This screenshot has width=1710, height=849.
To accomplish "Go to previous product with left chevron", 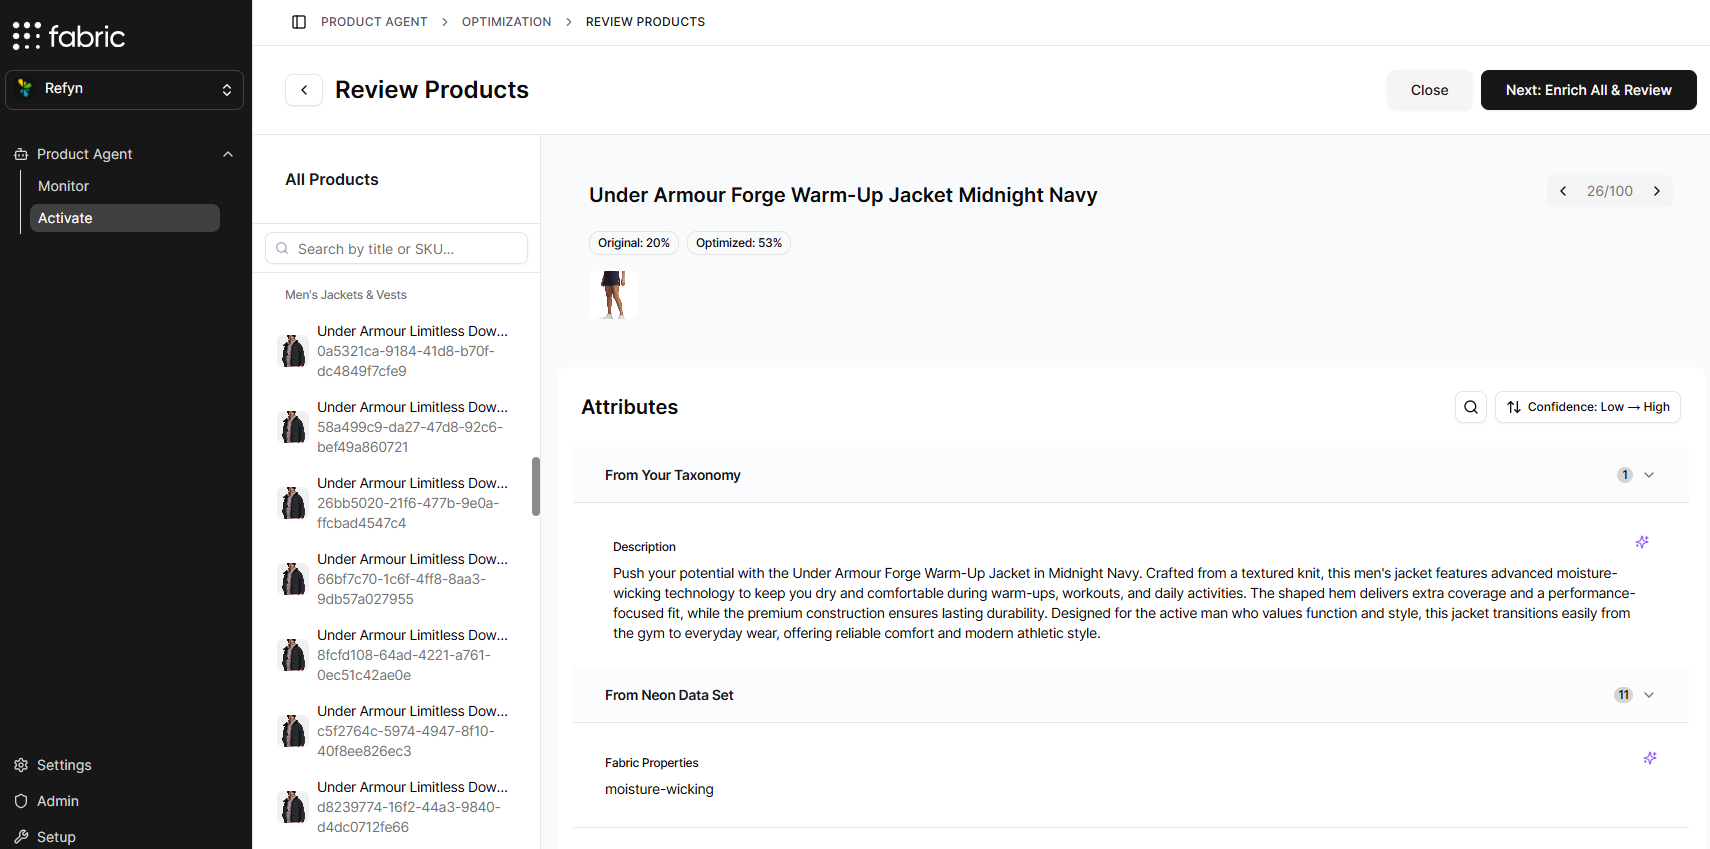I will pyautogui.click(x=1563, y=191).
